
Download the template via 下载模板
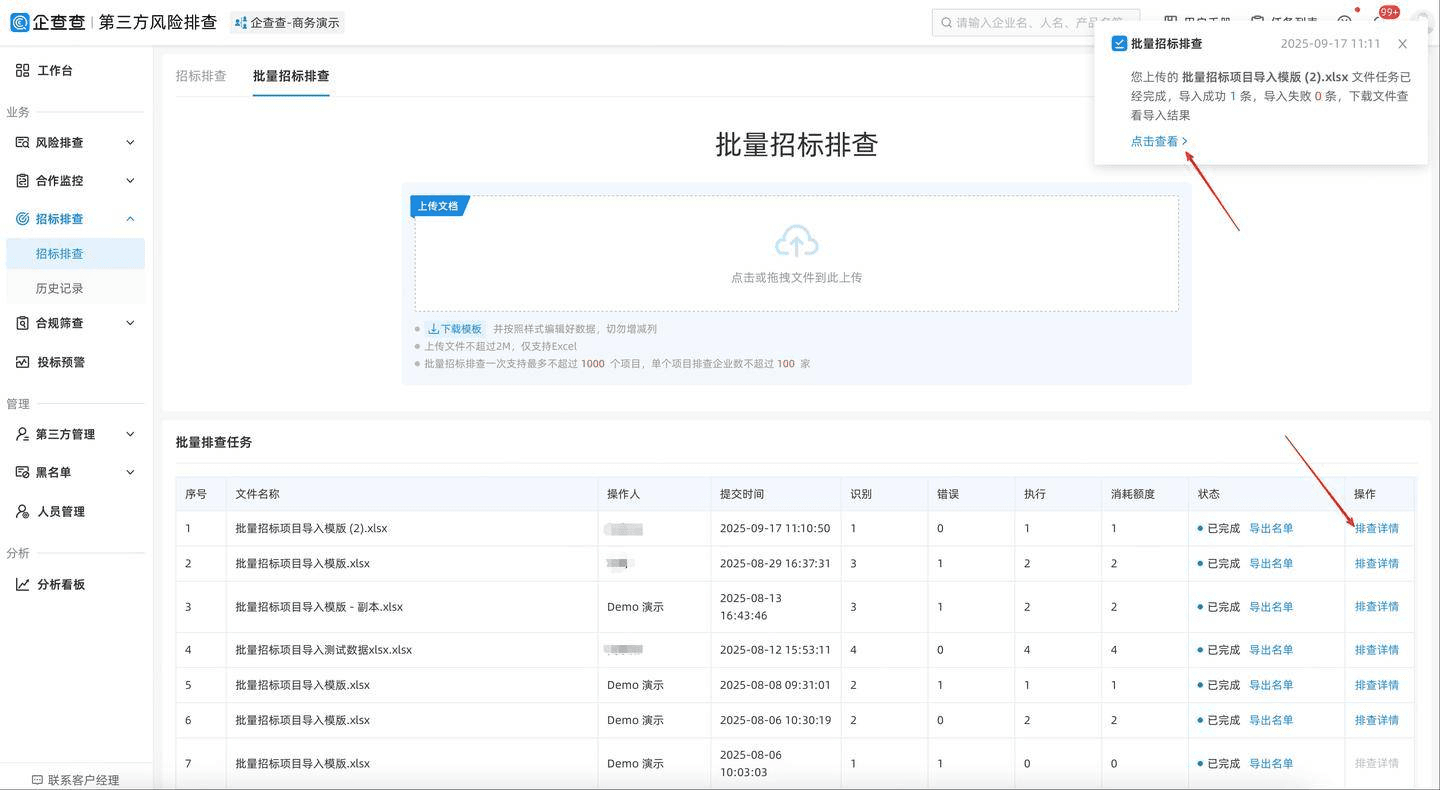(455, 329)
